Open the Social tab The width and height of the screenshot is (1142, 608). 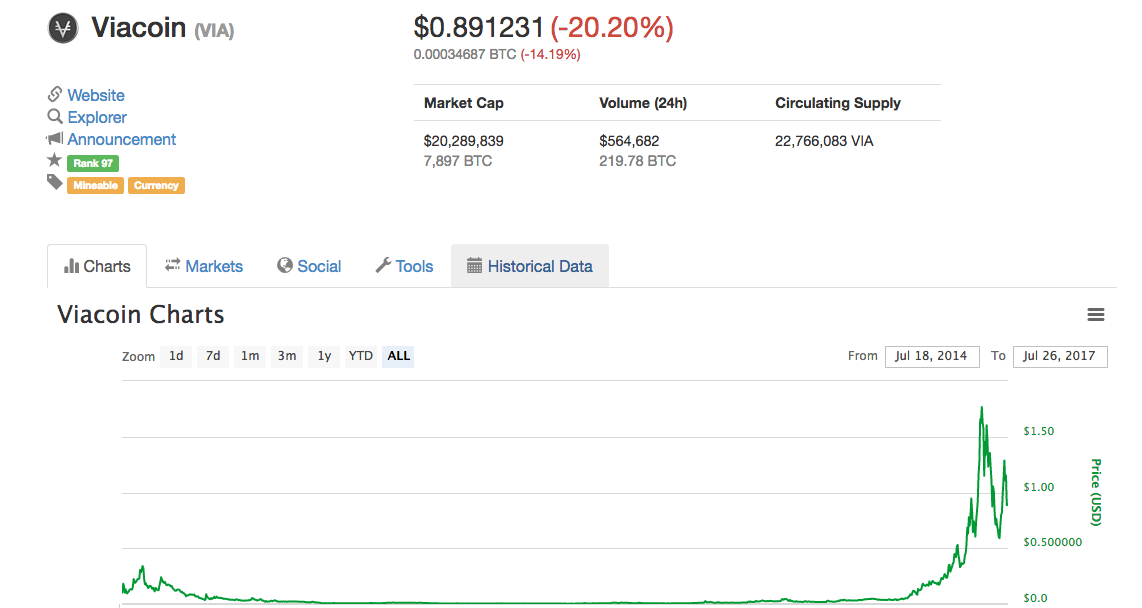(x=309, y=267)
